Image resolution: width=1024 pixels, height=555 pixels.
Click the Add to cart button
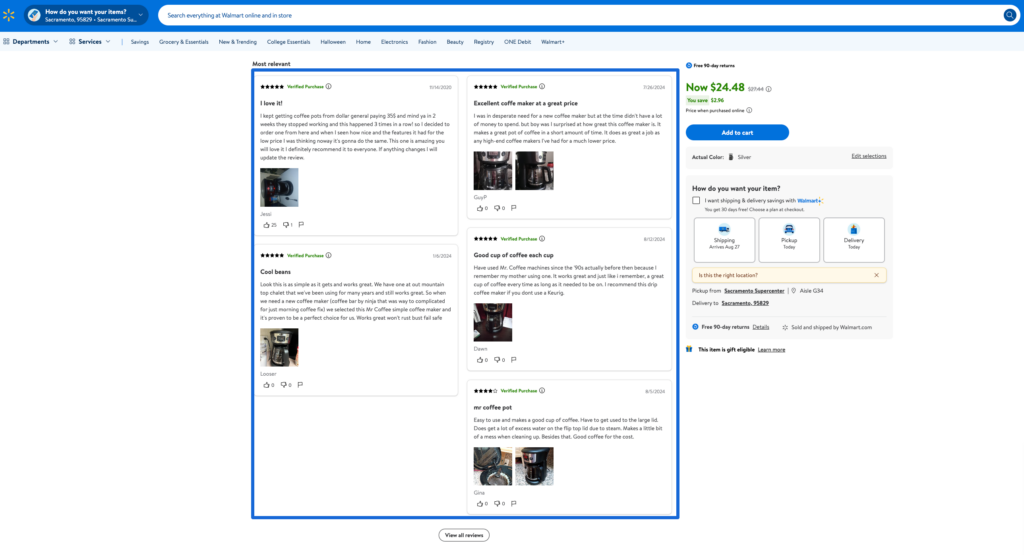(737, 133)
